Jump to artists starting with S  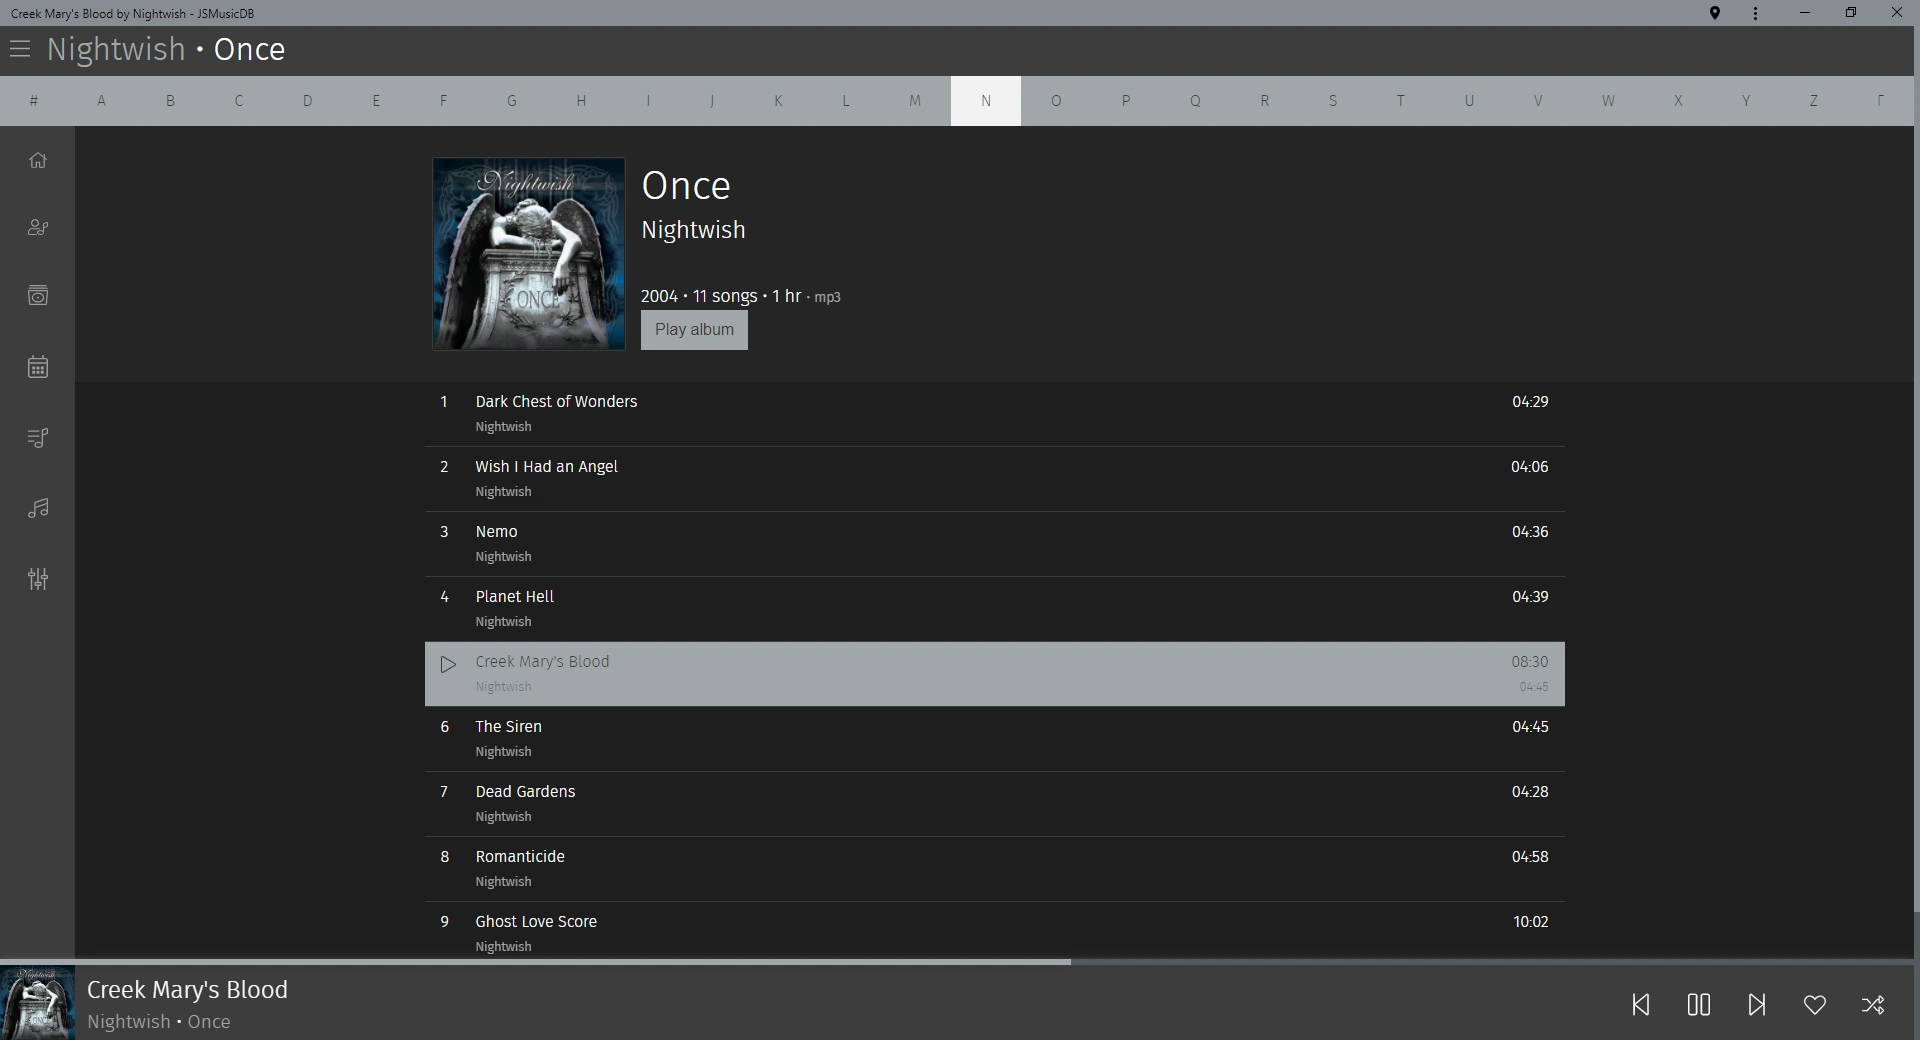[x=1332, y=100]
